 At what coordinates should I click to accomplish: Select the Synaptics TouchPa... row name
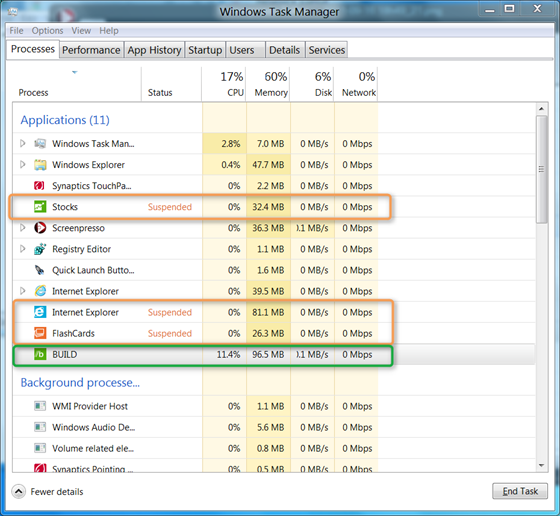coord(92,186)
